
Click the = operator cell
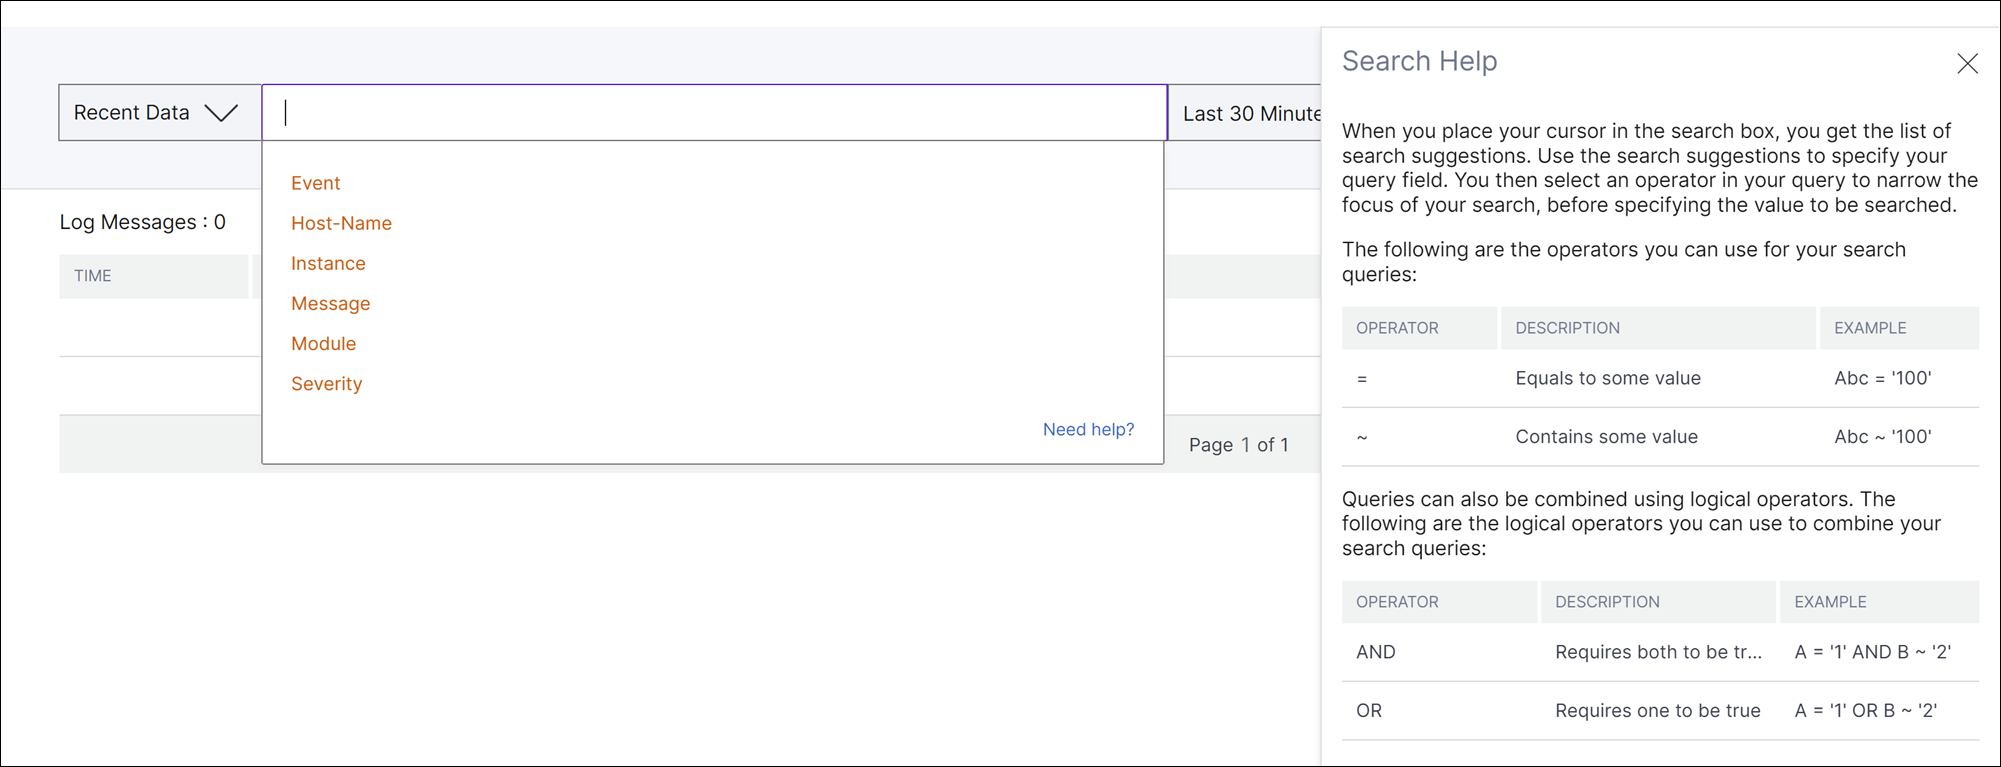[x=1362, y=379]
